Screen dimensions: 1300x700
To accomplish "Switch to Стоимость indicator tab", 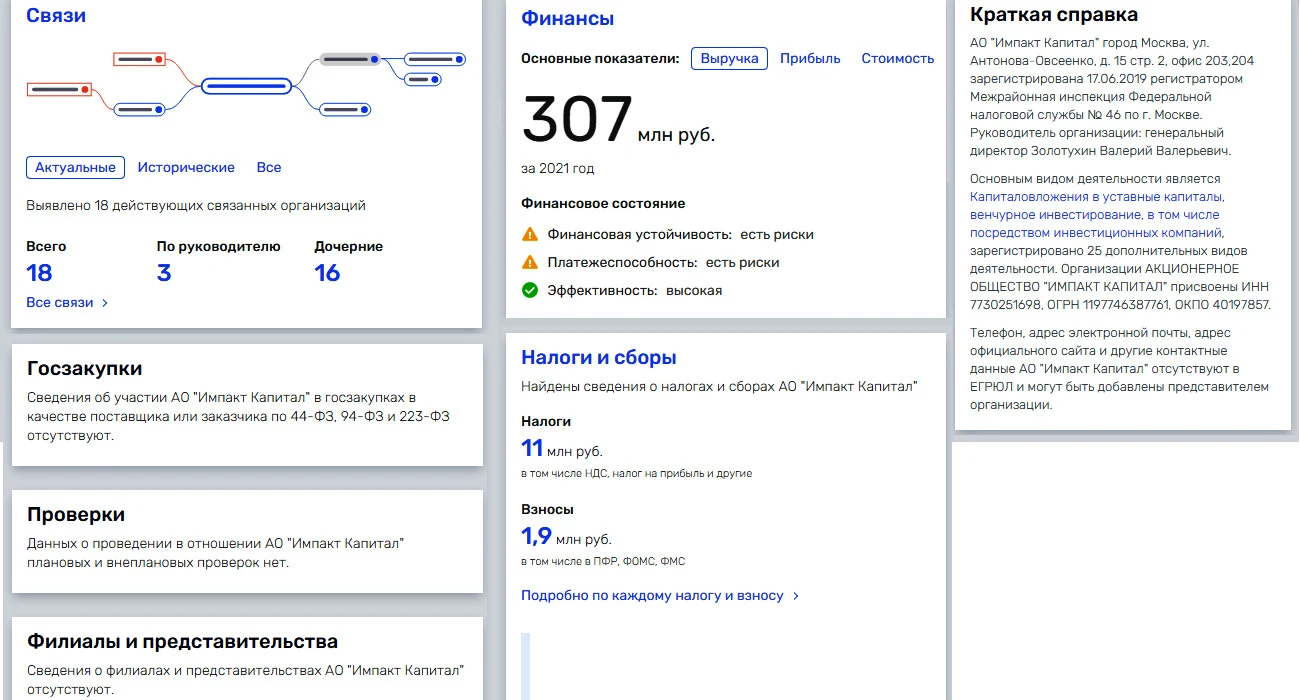I will [x=898, y=59].
